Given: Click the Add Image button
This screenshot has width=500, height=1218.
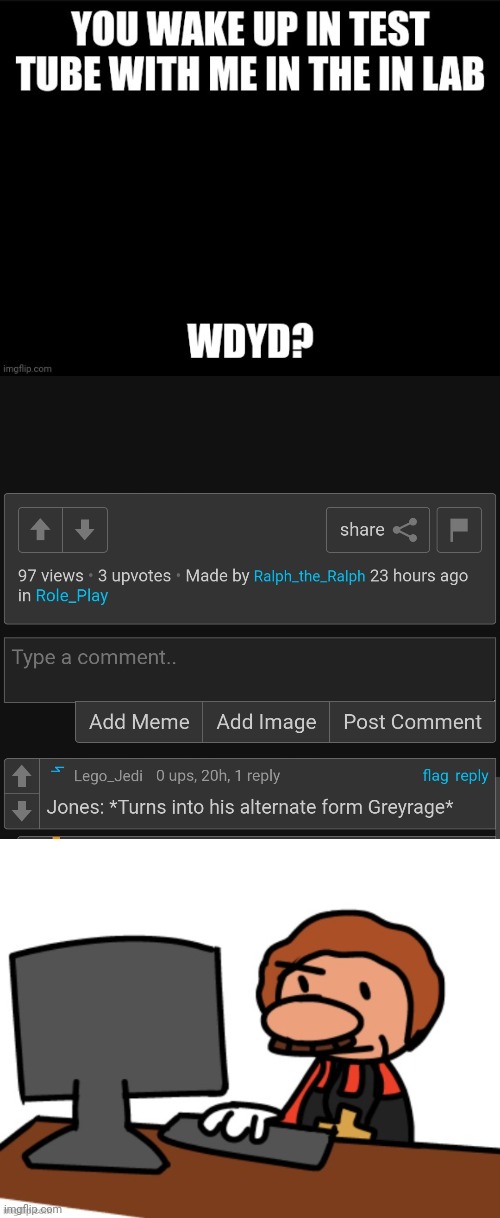Looking at the screenshot, I should click(266, 722).
